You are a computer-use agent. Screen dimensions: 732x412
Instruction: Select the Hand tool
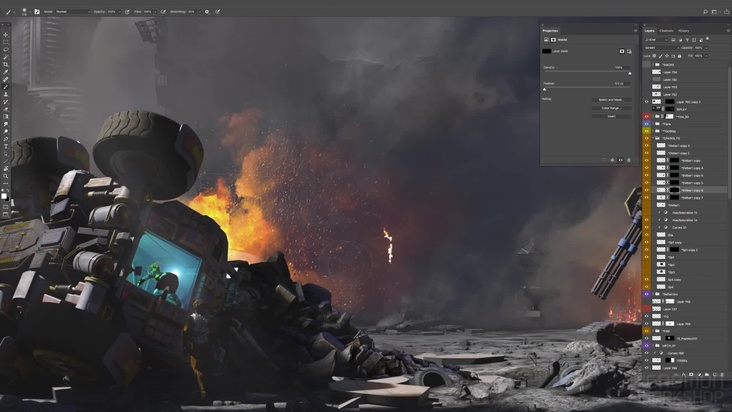(6, 169)
